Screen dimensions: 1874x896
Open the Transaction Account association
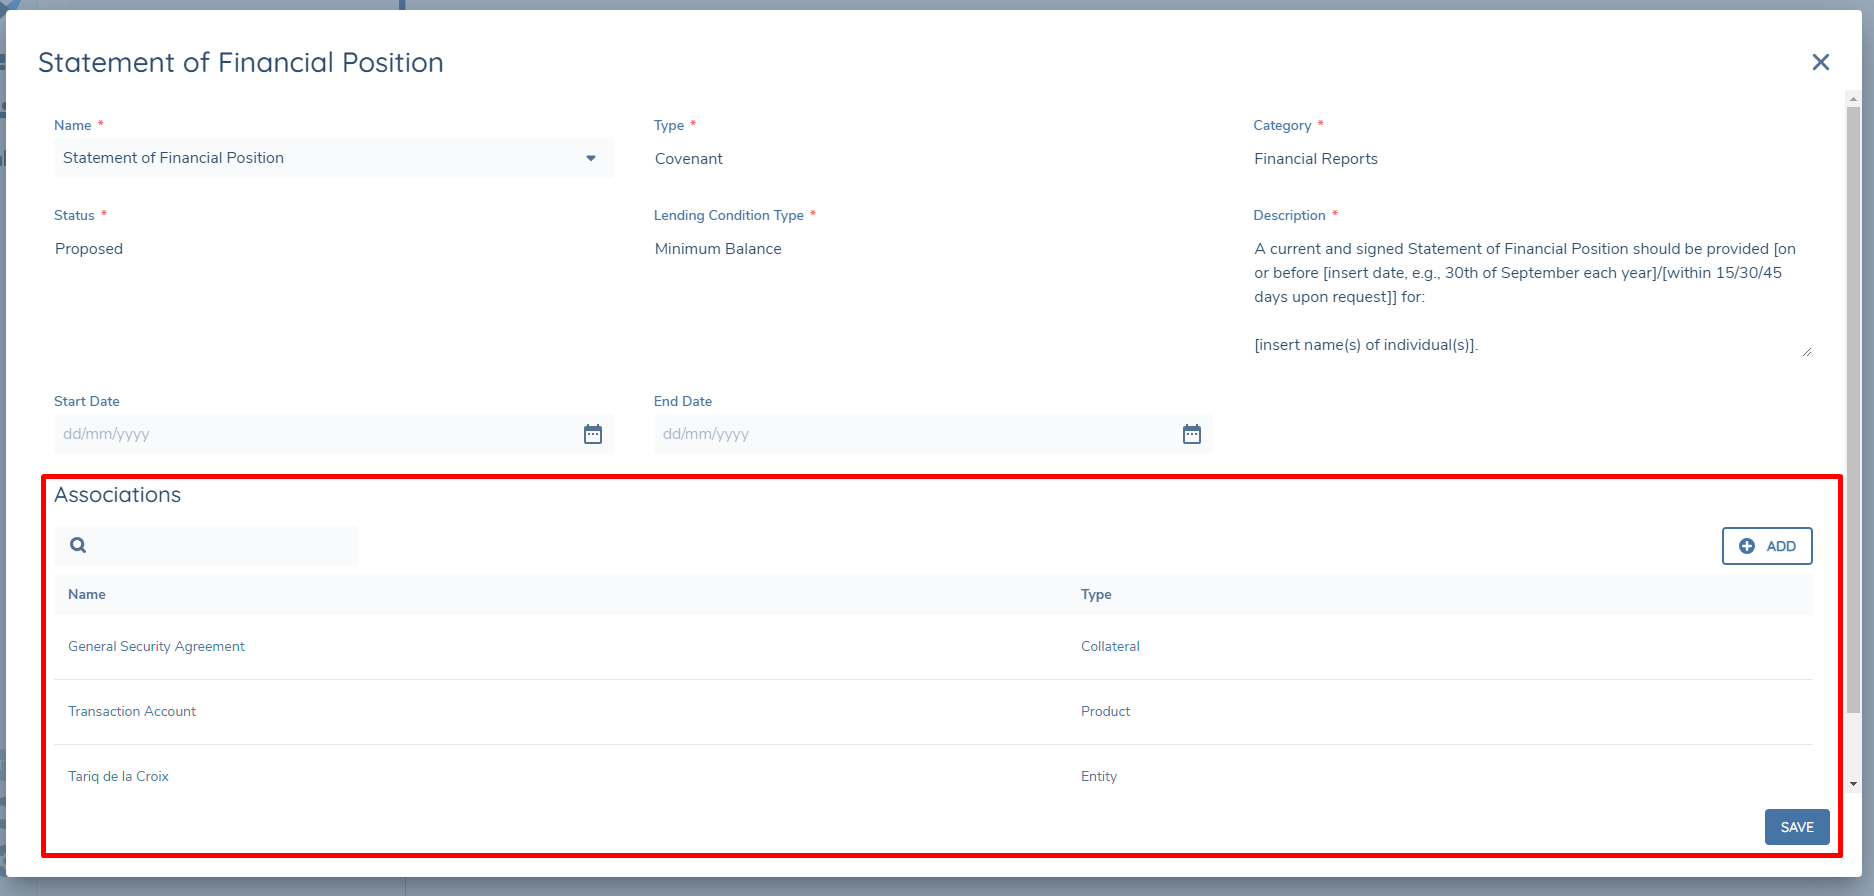pyautogui.click(x=132, y=712)
